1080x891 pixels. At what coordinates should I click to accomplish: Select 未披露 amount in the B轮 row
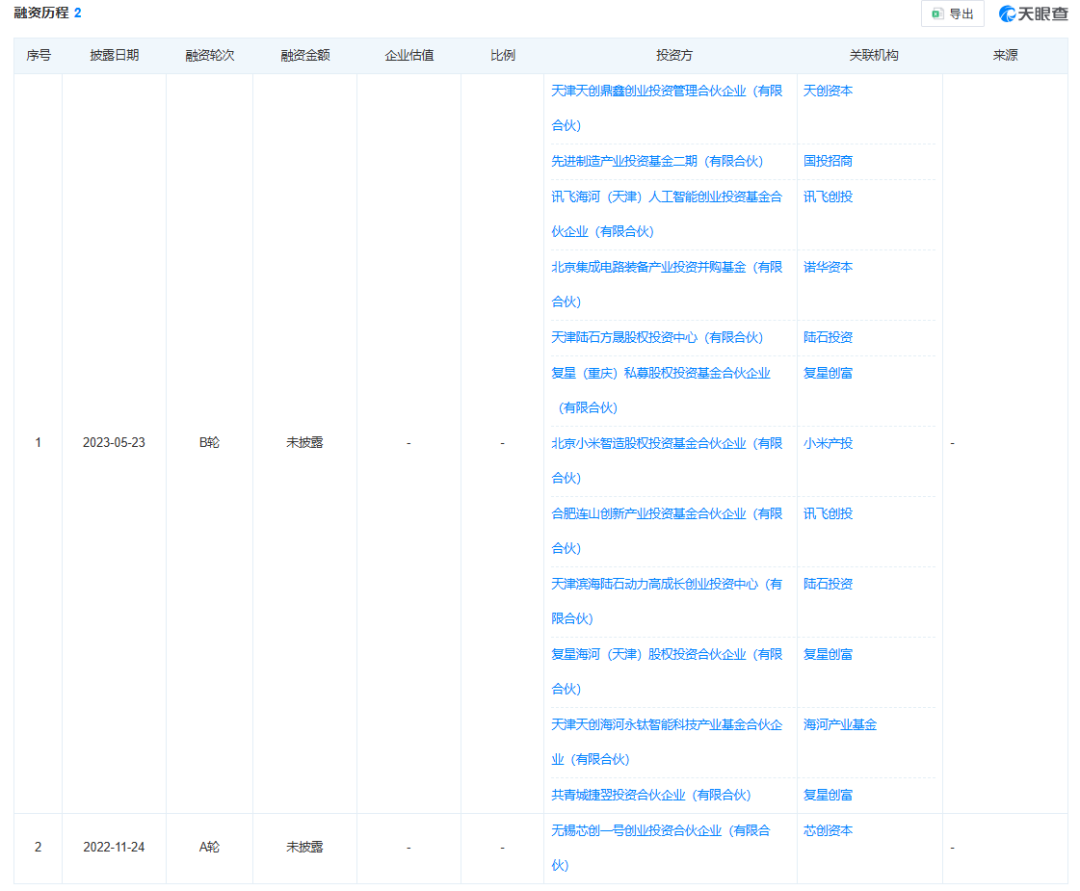point(305,443)
